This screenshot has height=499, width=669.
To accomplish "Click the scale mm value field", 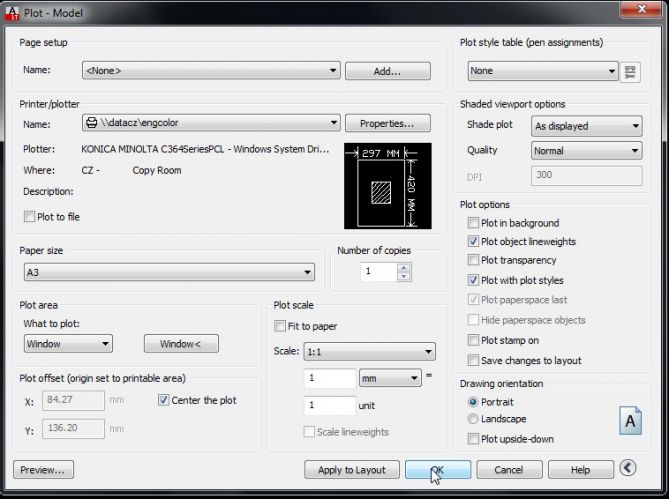I will tap(330, 378).
